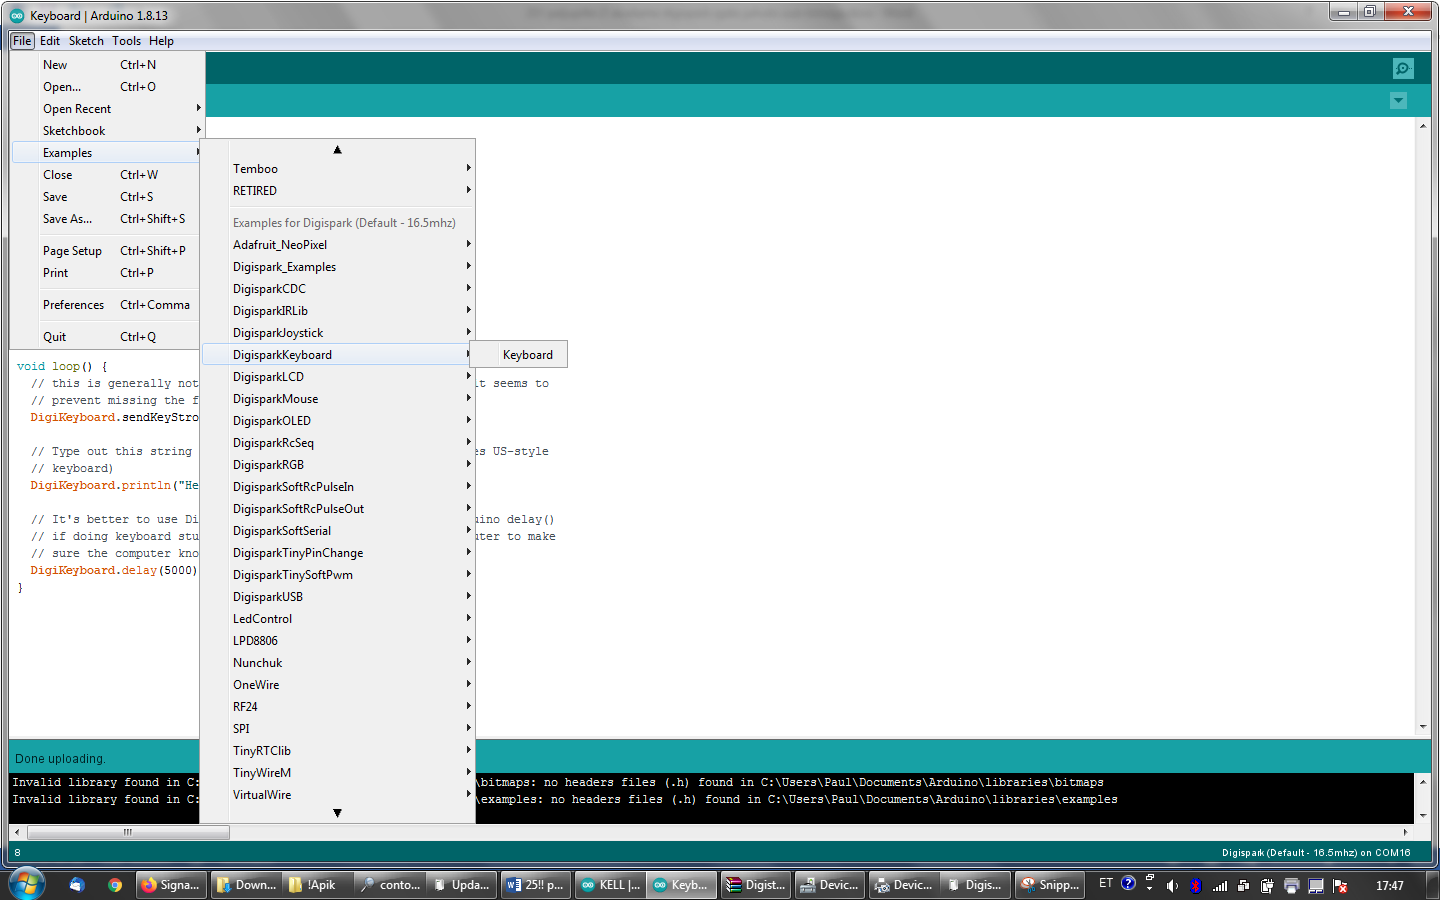Switch to Snipping Tool in taskbar
The height and width of the screenshot is (900, 1440).
[1049, 885]
